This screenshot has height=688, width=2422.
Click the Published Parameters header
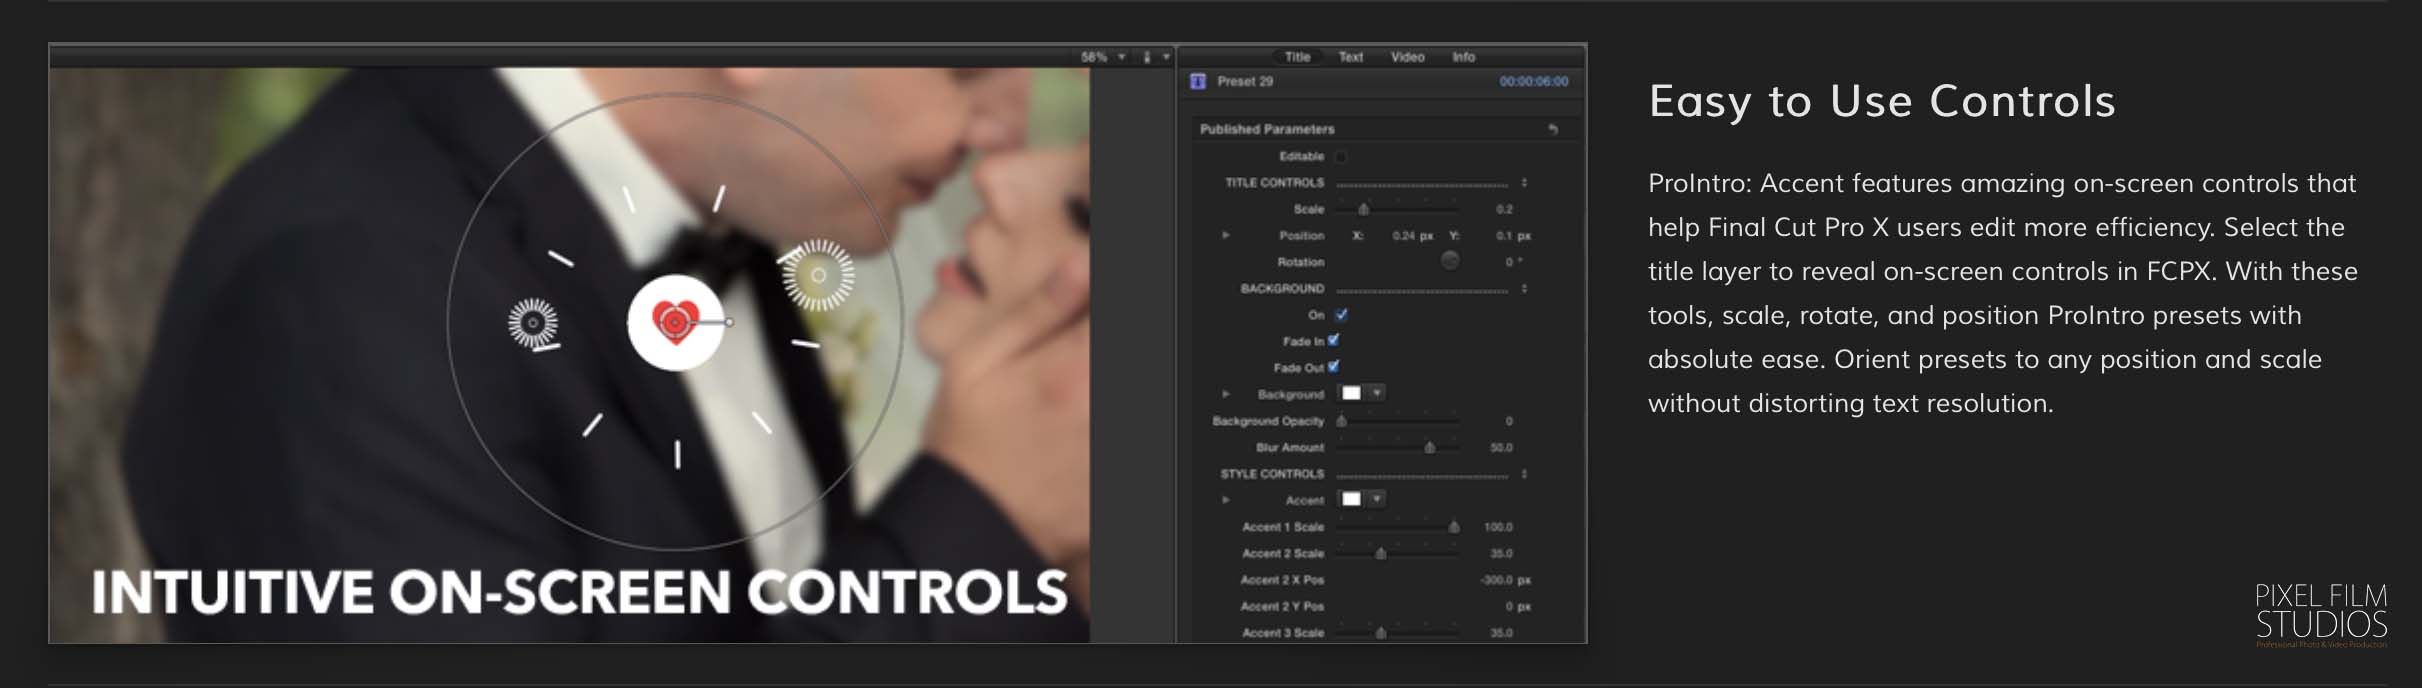tap(1267, 129)
